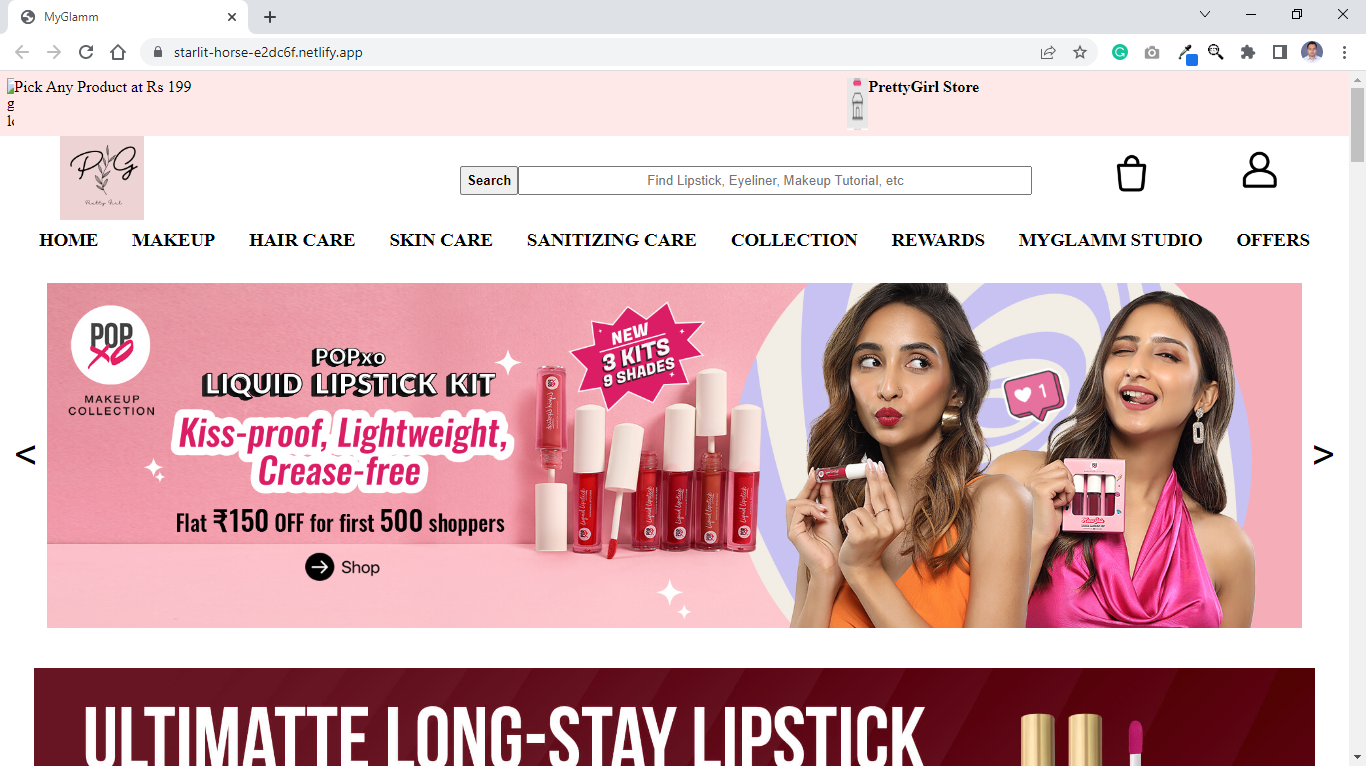Go back using the browser back arrow
1366x766 pixels.
point(22,52)
